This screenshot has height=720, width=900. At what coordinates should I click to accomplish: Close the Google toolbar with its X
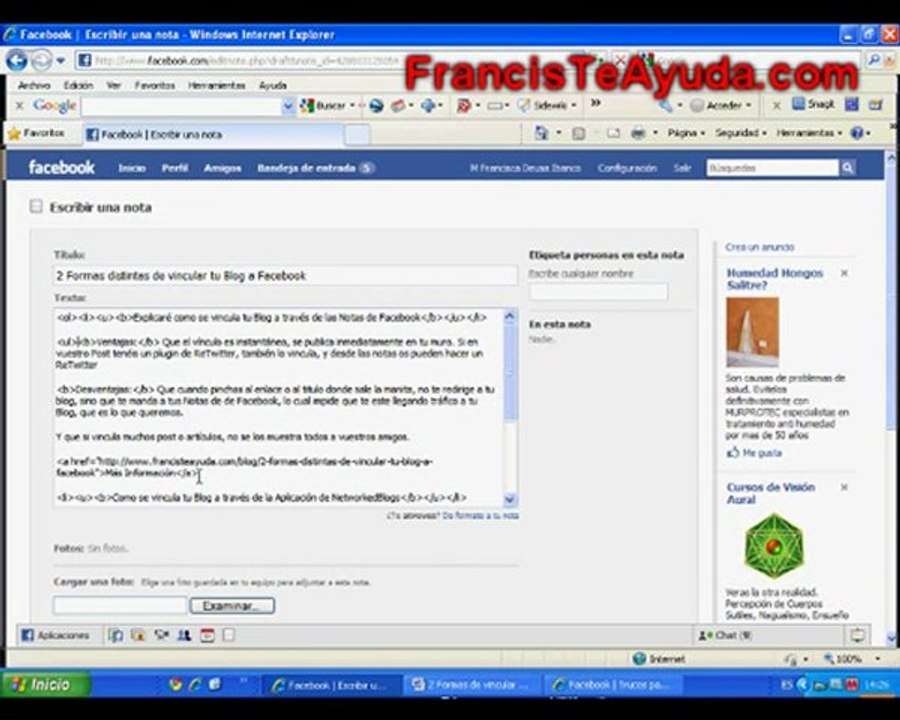tap(20, 106)
